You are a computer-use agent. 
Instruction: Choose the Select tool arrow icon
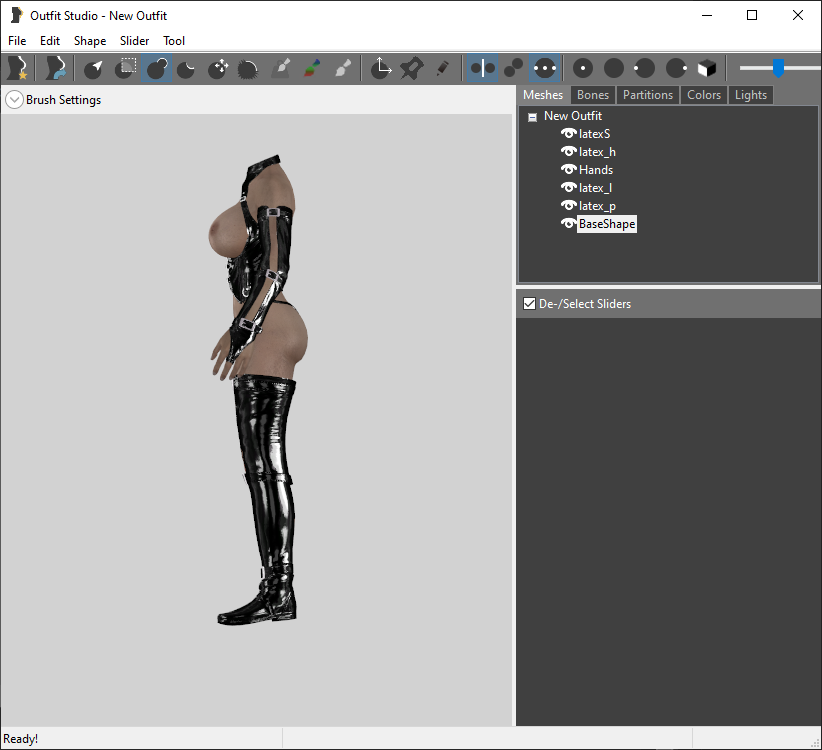[x=94, y=68]
